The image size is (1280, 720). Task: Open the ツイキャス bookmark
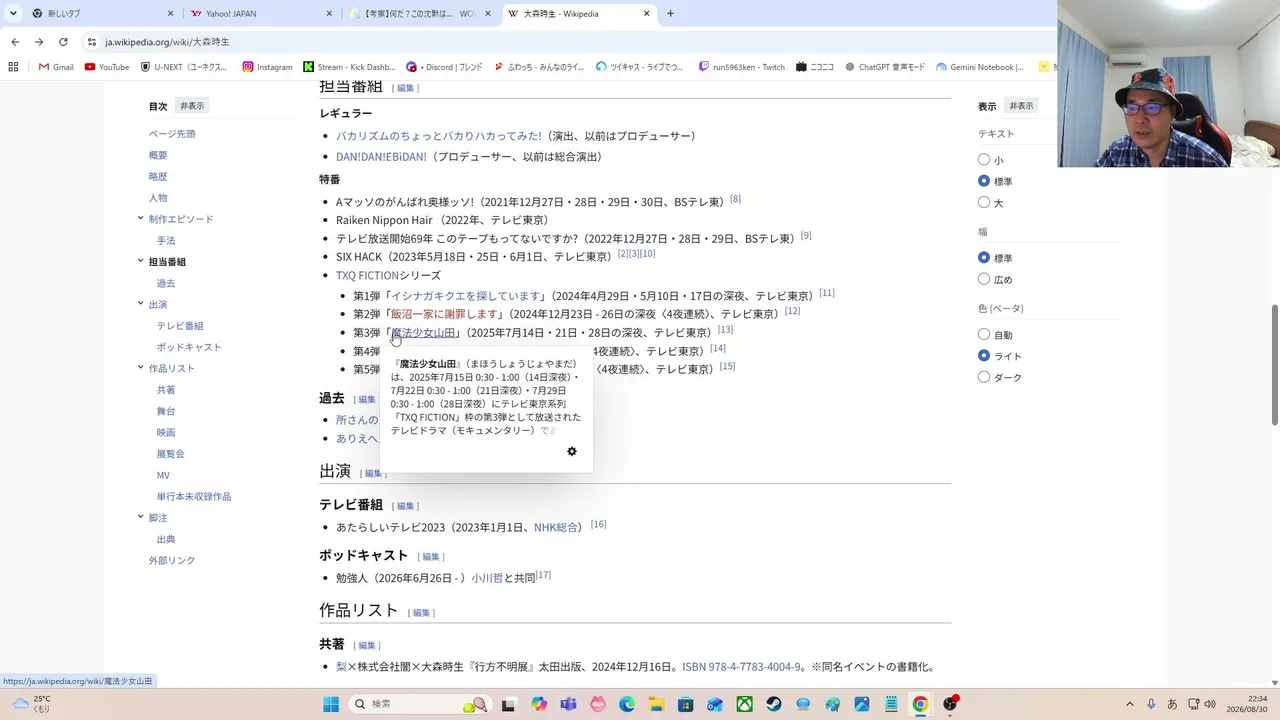pos(639,67)
